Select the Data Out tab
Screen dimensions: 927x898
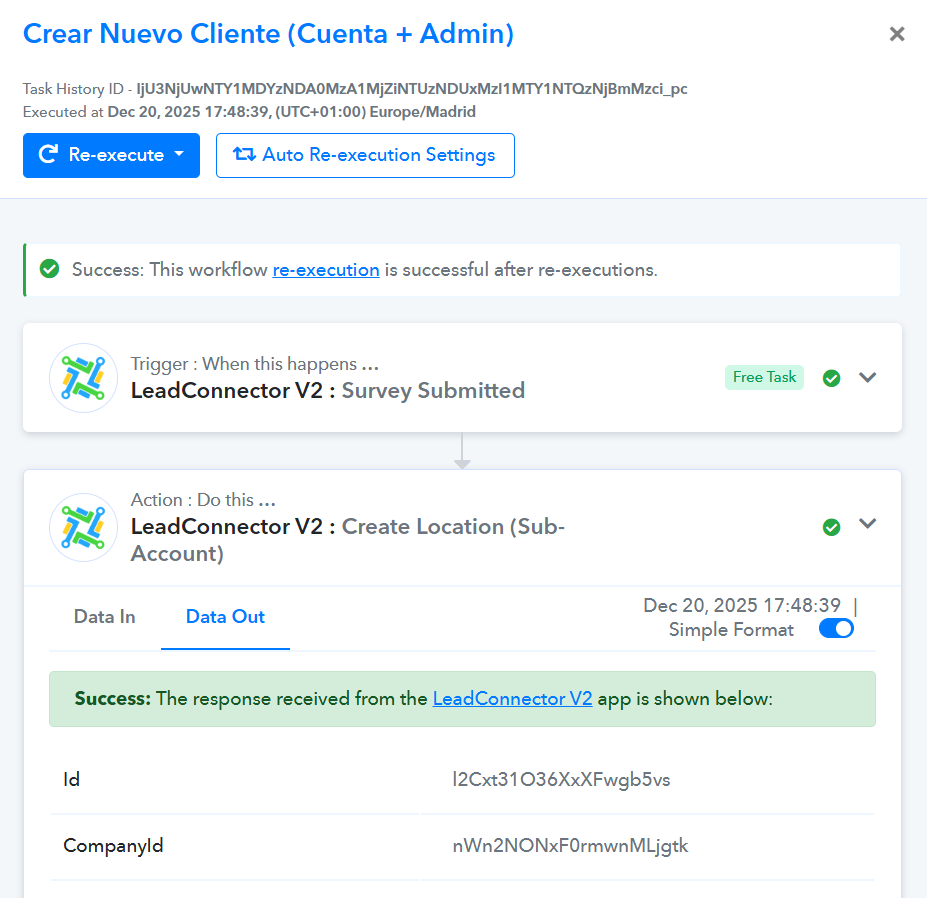coord(225,617)
